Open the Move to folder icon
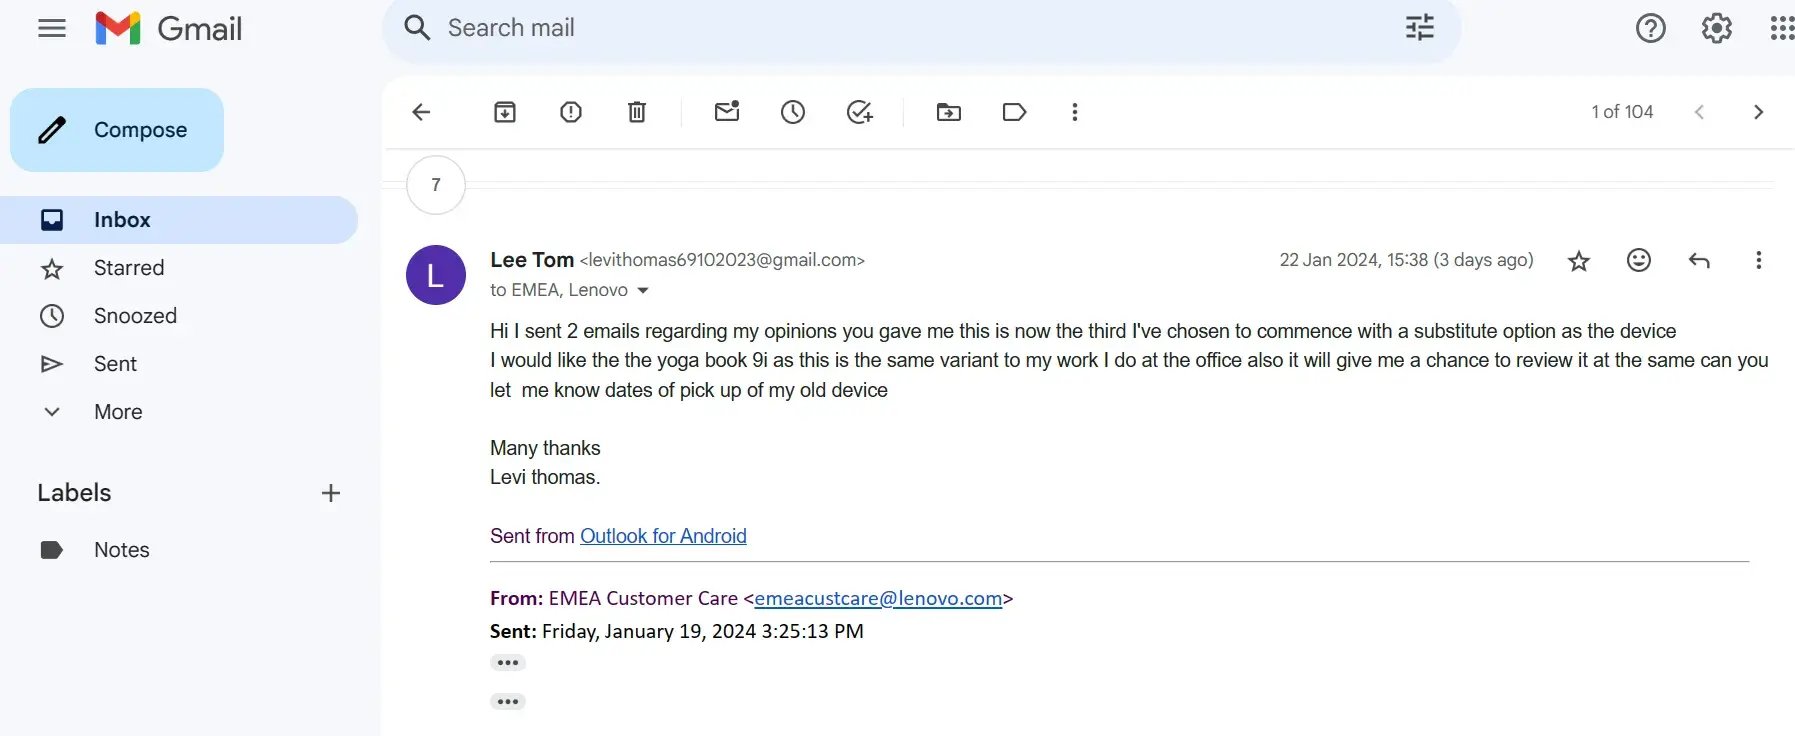This screenshot has width=1795, height=736. [x=948, y=112]
